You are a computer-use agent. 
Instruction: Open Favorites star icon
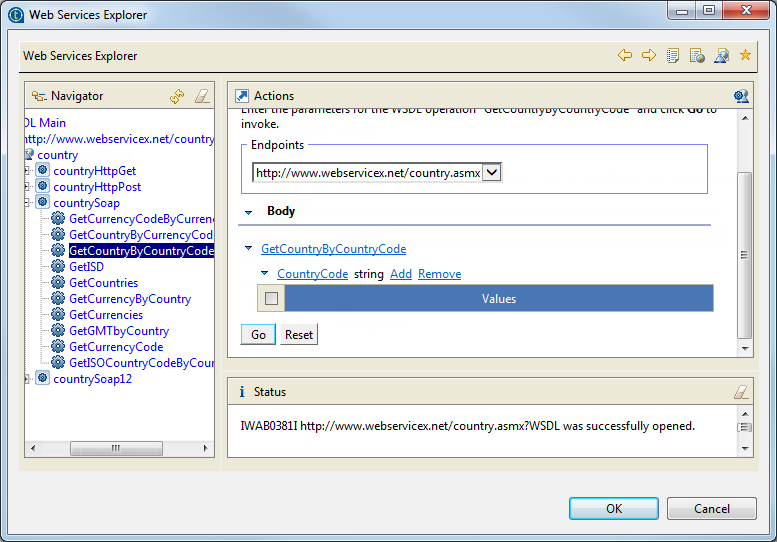[745, 56]
